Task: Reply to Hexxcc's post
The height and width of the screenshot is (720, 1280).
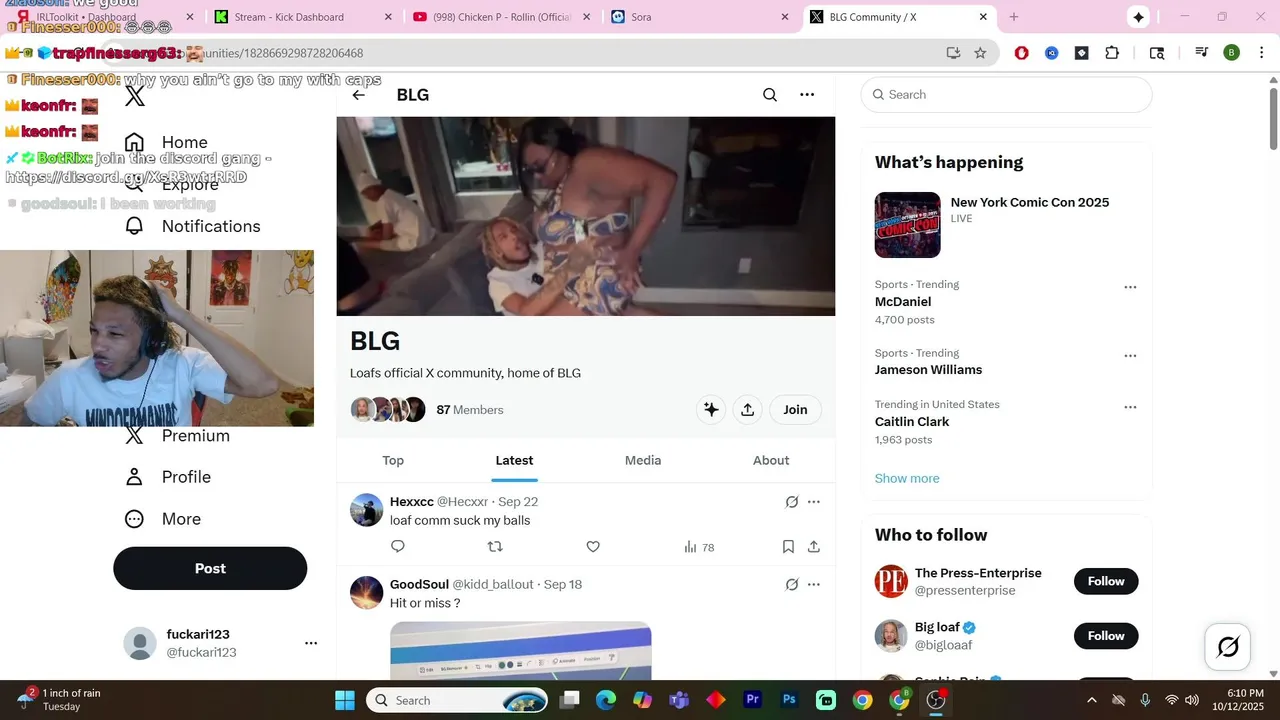Action: (x=398, y=546)
